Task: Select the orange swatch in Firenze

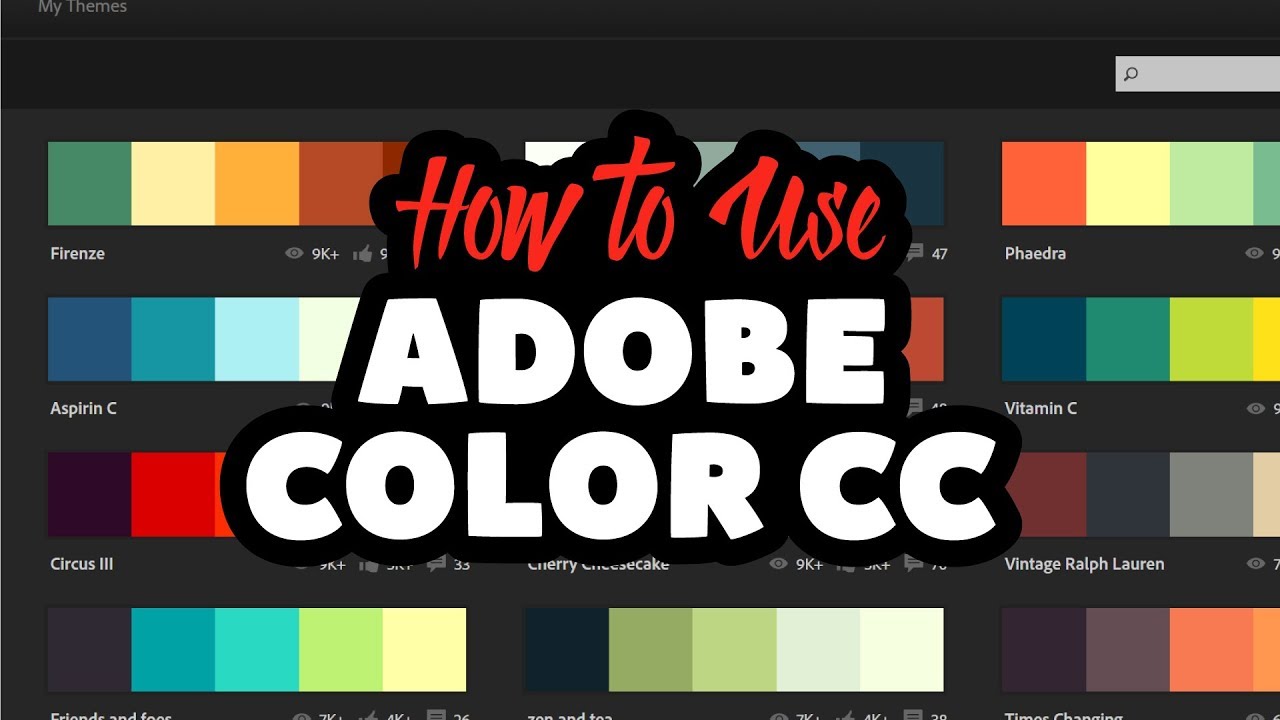Action: point(257,184)
